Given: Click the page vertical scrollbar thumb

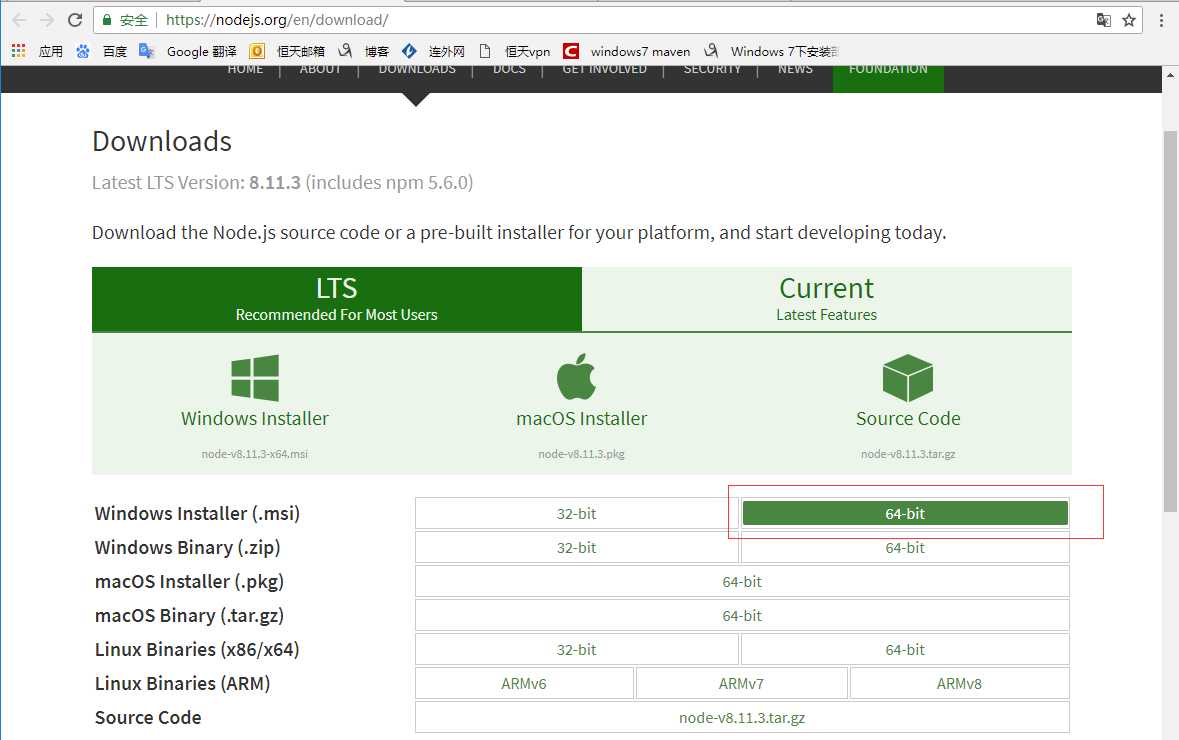Looking at the screenshot, I should [x=1170, y=321].
